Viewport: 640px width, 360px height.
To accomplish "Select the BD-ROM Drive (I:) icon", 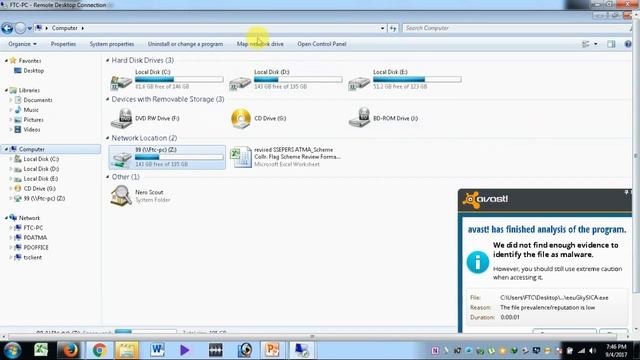I will [360, 118].
